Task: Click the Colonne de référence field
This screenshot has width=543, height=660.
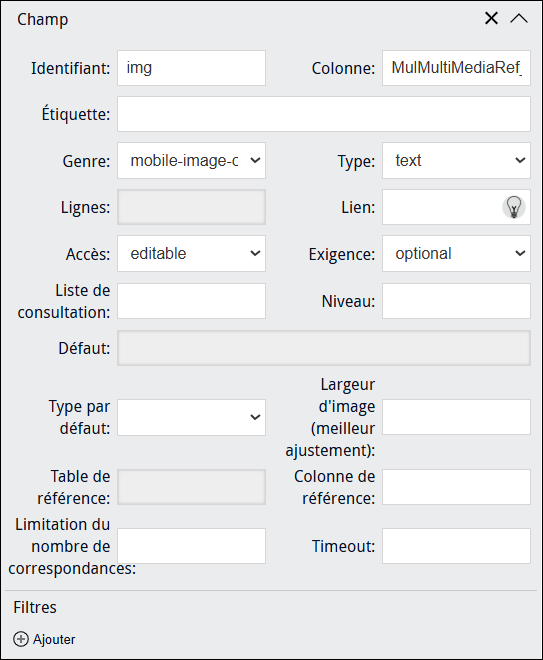Action: click(456, 487)
